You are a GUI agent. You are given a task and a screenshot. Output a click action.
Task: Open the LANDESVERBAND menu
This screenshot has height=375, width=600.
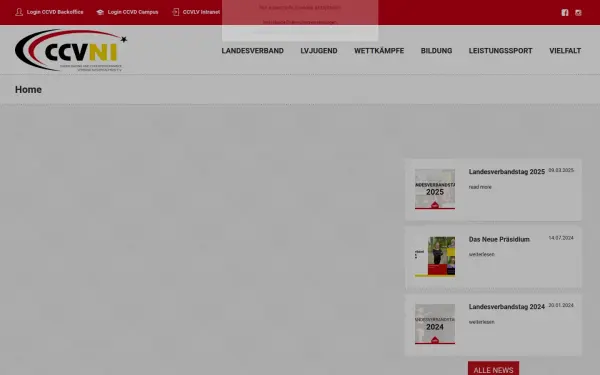click(253, 51)
